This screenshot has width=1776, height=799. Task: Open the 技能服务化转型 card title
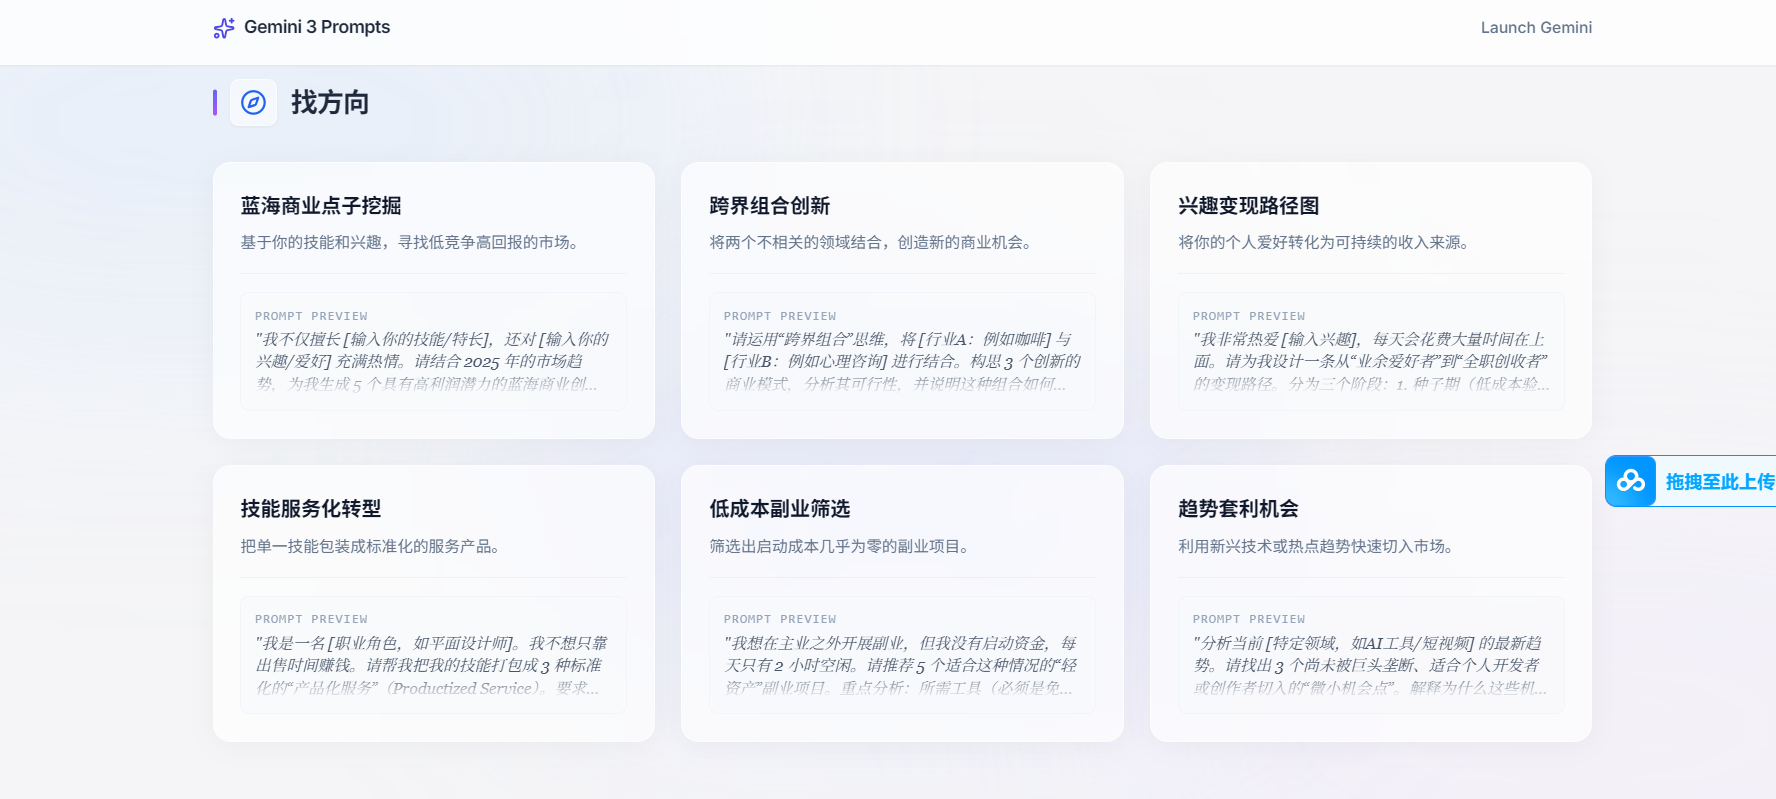click(311, 509)
